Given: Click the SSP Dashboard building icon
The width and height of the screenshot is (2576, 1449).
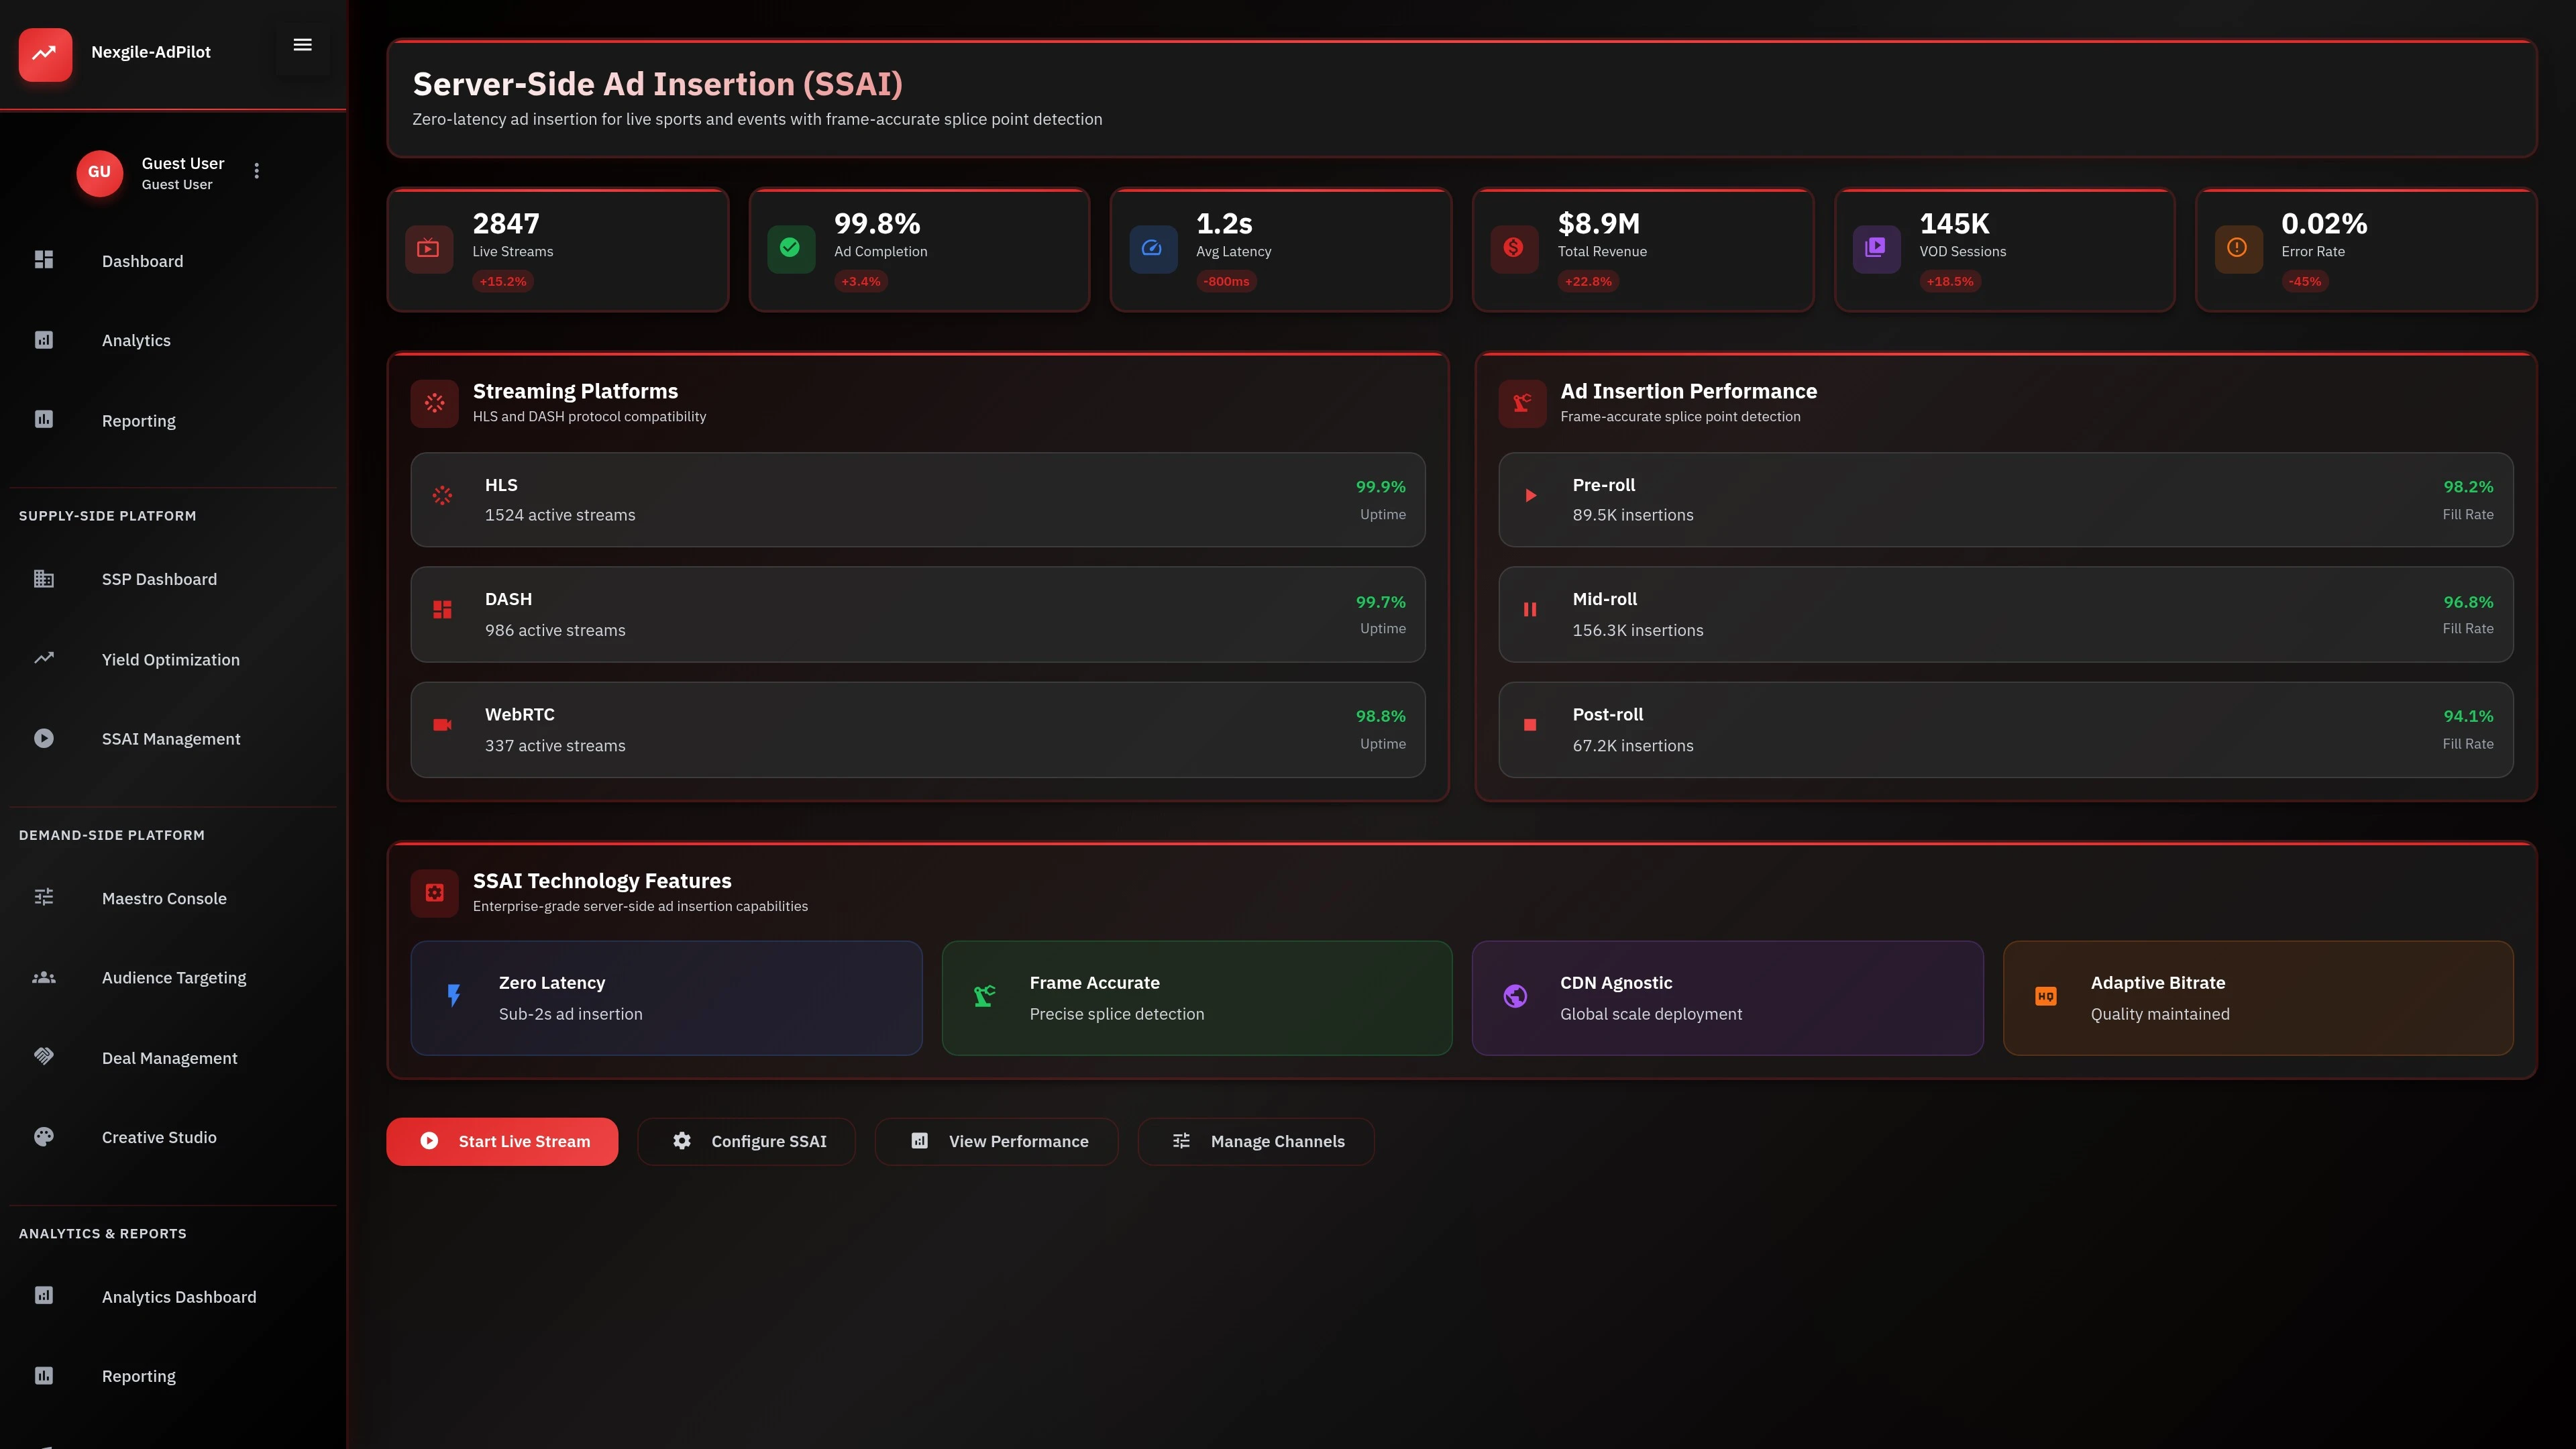Looking at the screenshot, I should pos(43,578).
